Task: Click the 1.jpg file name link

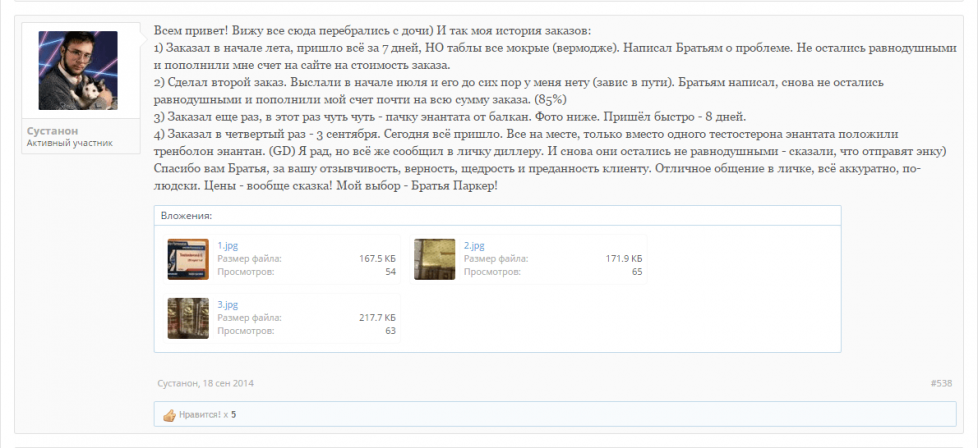Action: coord(227,245)
